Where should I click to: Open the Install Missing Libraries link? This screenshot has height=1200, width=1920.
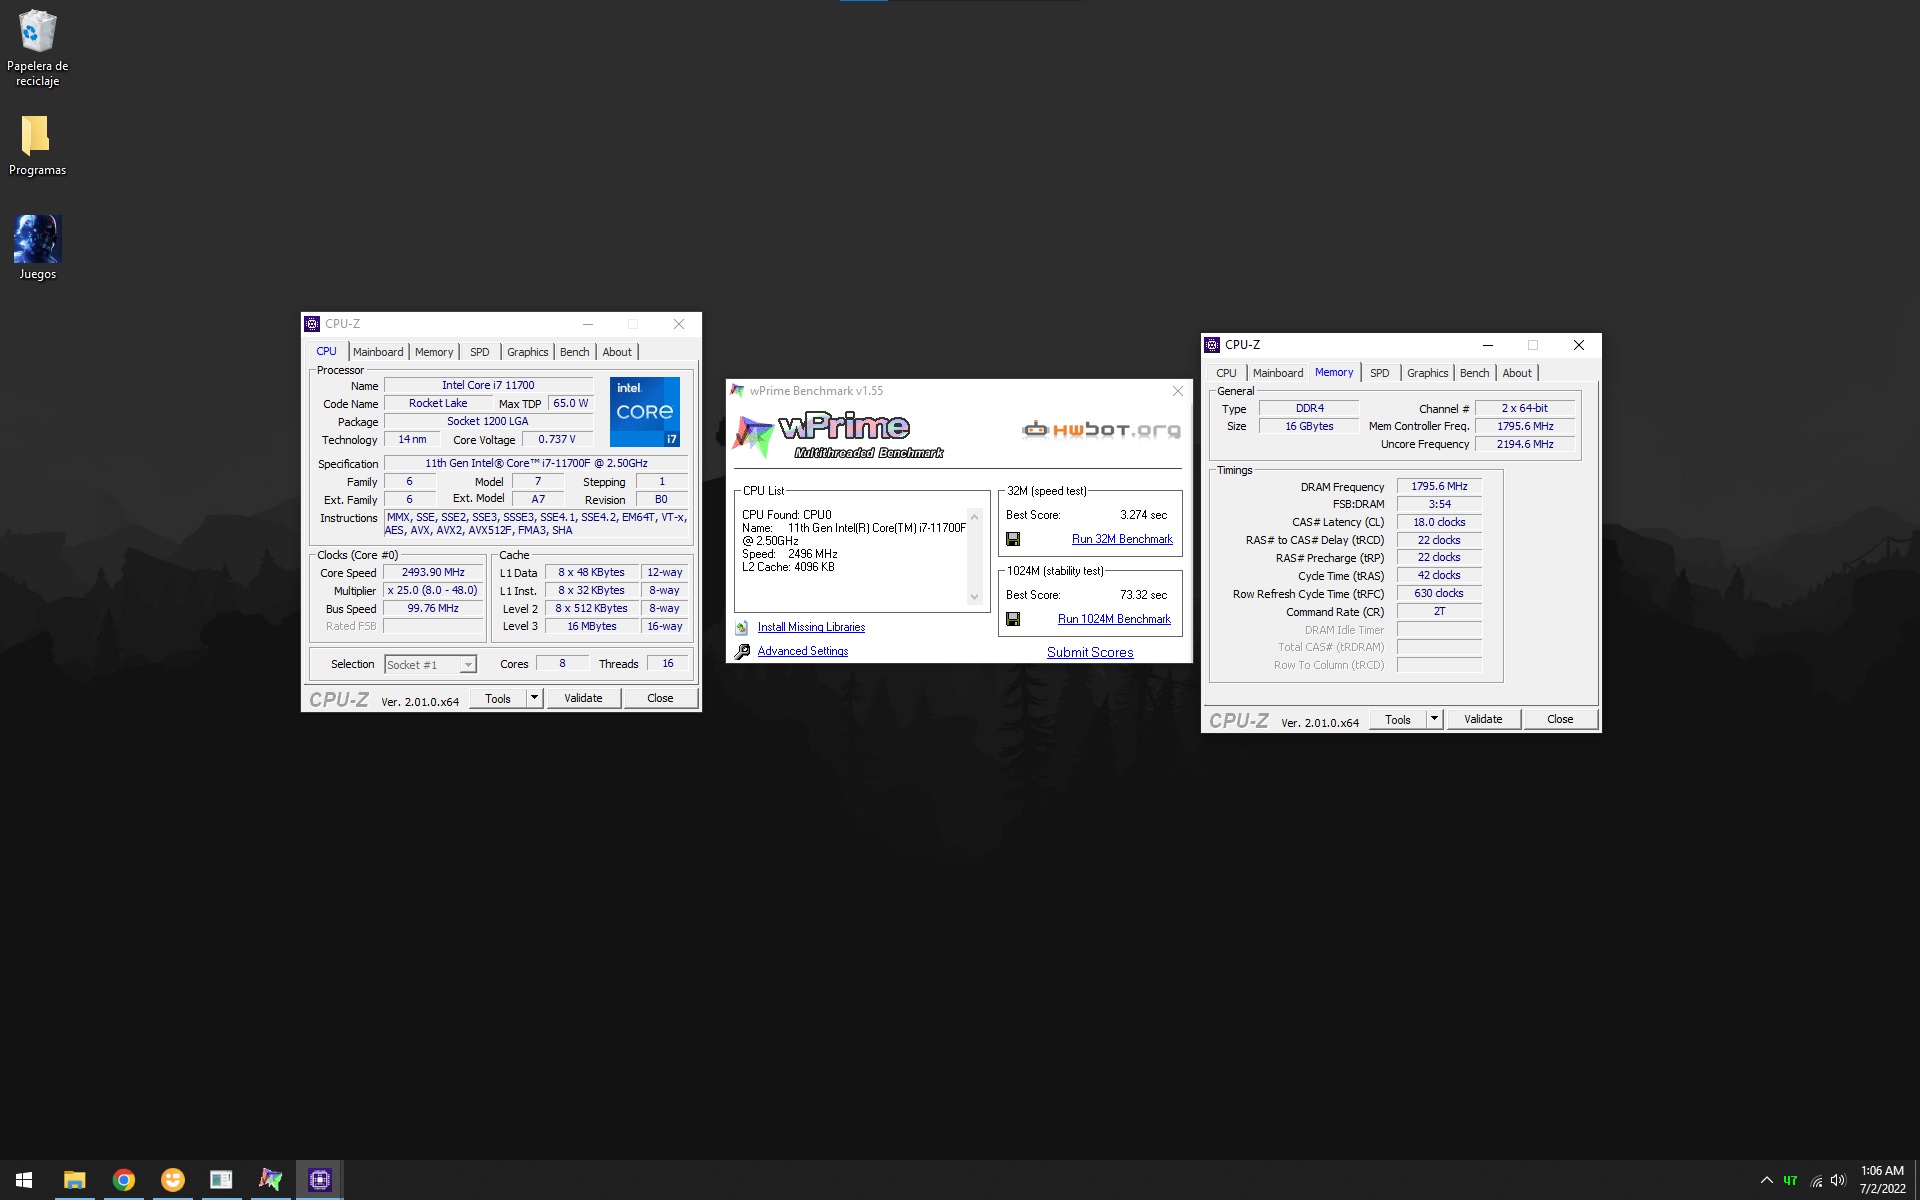coord(811,627)
